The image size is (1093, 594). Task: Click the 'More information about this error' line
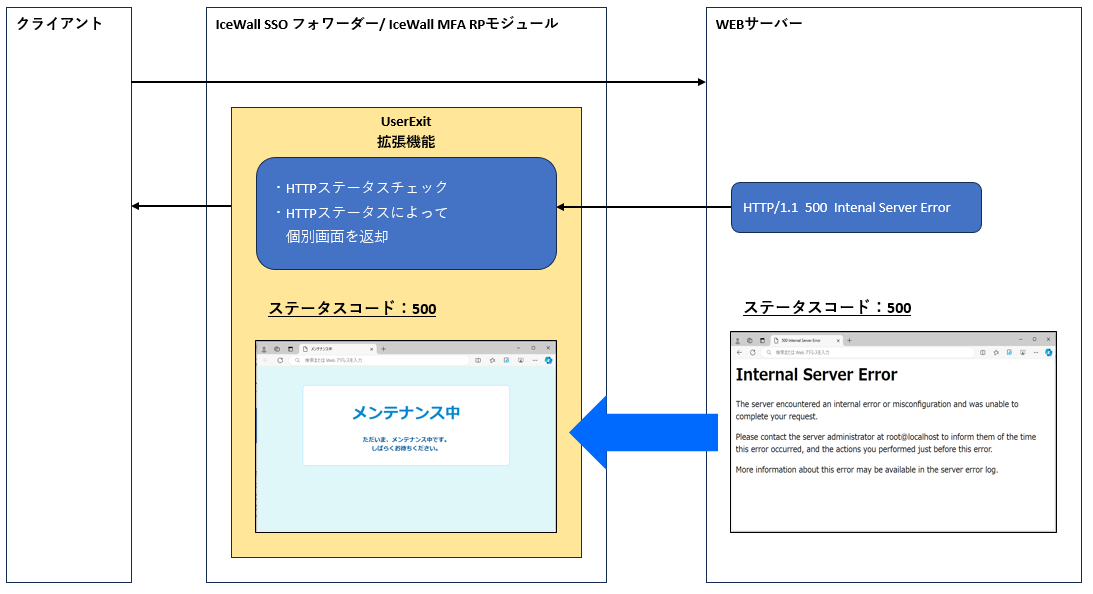pos(866,470)
